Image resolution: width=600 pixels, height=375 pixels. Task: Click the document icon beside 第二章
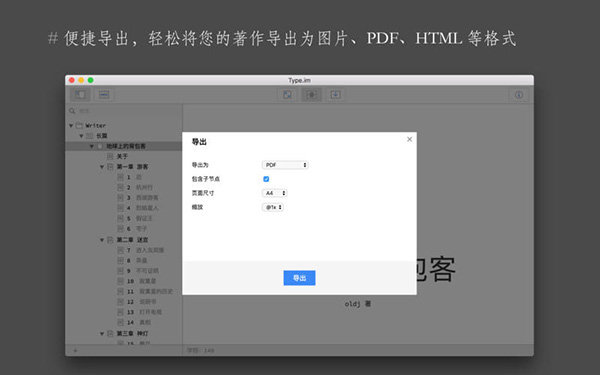pyautogui.click(x=110, y=240)
